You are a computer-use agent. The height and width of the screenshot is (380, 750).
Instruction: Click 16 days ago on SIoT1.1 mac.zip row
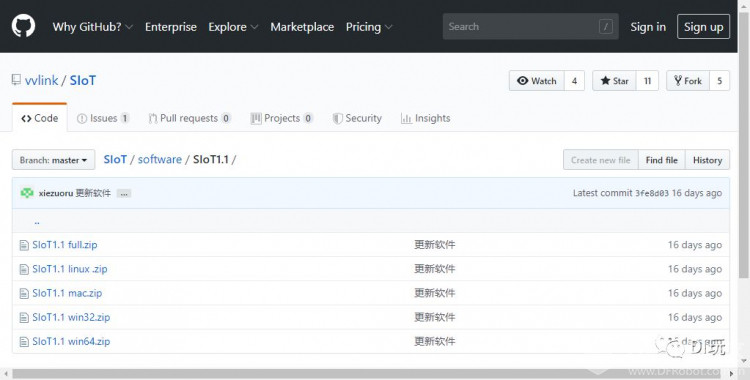pyautogui.click(x=695, y=293)
